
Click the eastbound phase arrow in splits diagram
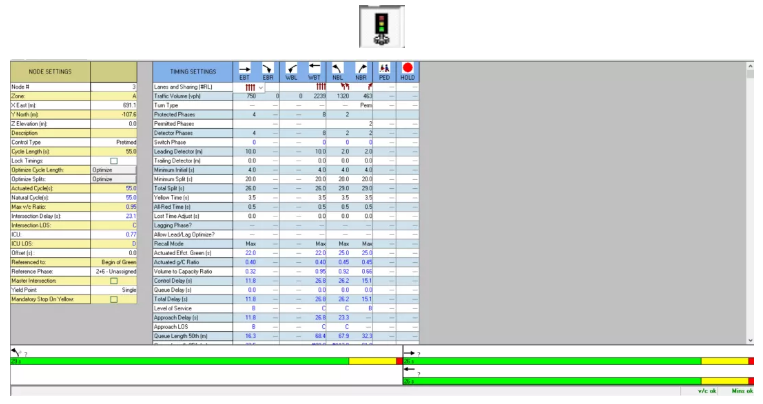coord(409,353)
